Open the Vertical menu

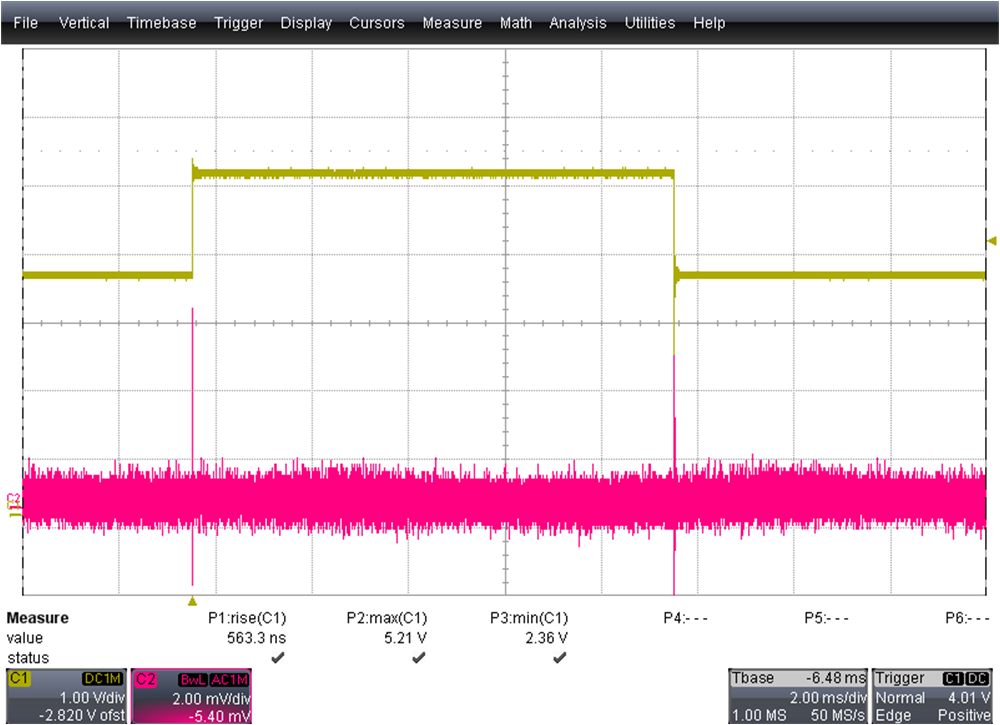click(85, 22)
